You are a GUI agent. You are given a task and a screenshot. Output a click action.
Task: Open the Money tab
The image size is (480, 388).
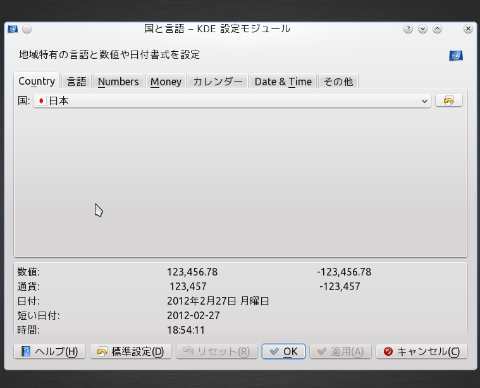click(166, 82)
